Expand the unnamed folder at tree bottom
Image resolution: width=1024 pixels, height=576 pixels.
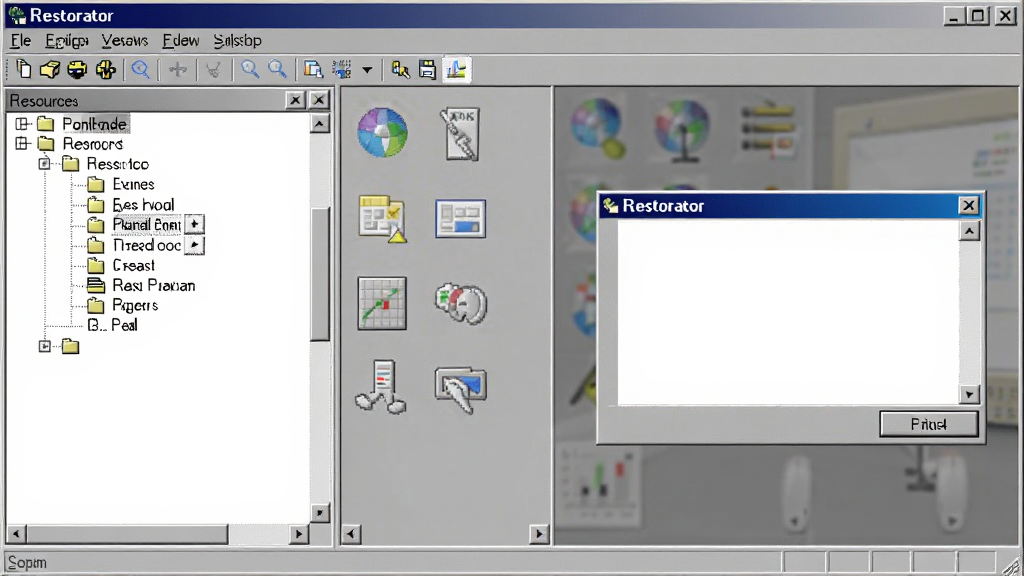pos(44,346)
